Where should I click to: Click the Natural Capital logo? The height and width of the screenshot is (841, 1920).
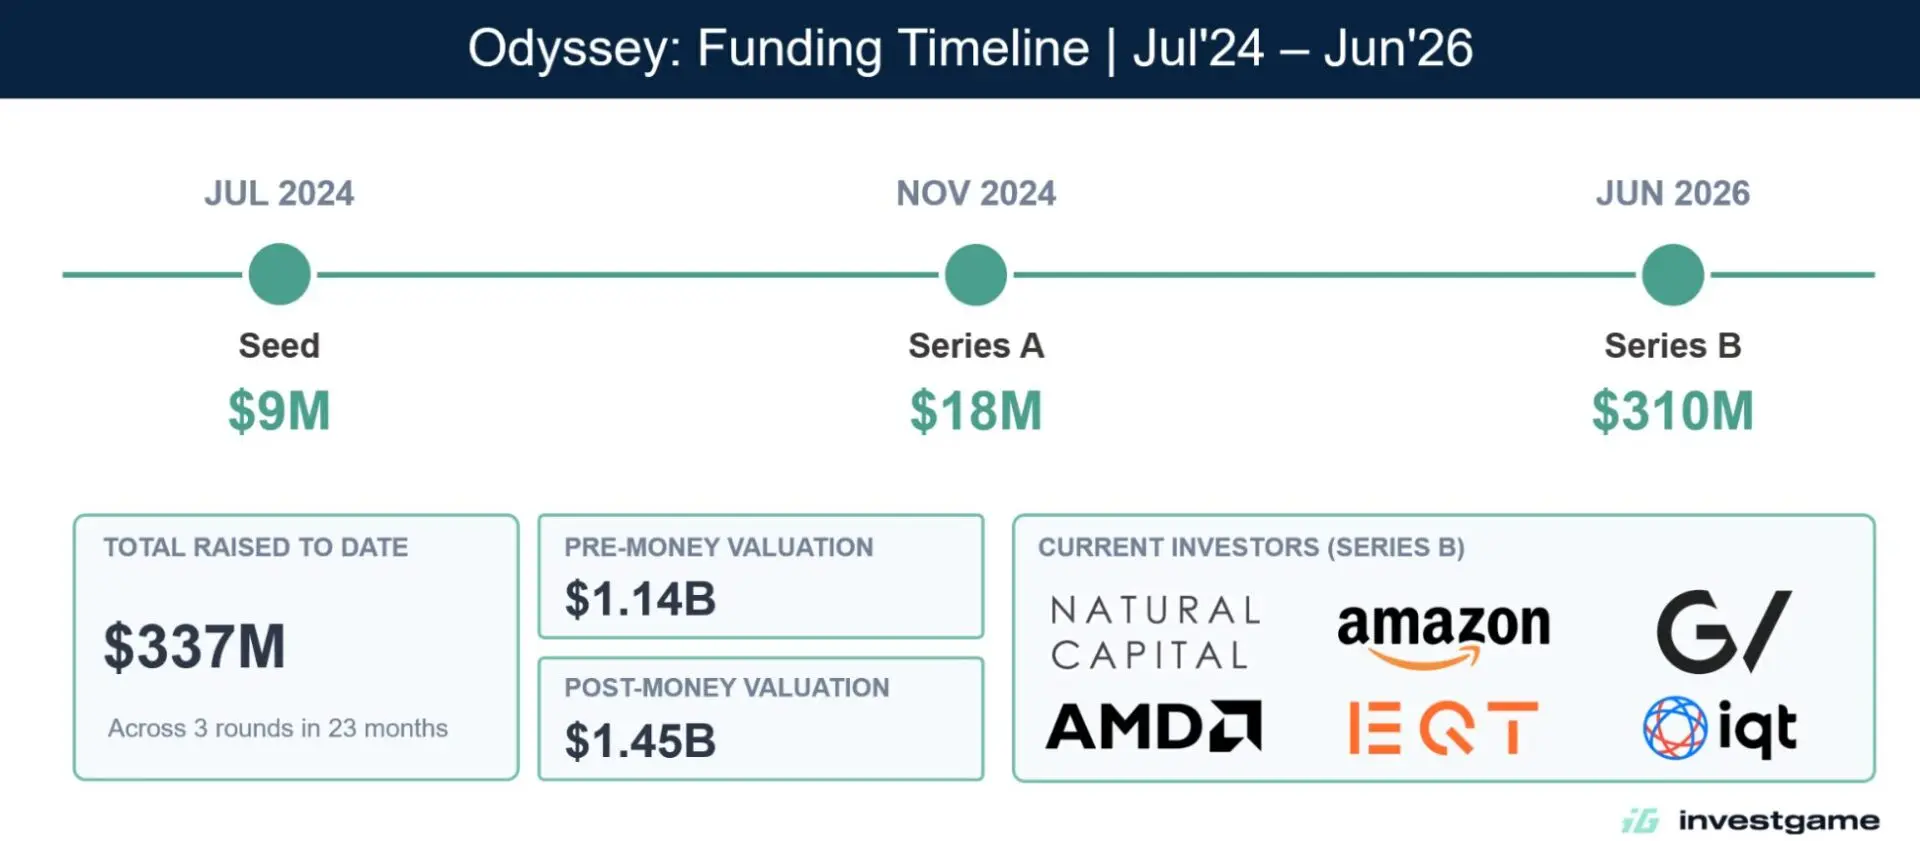point(1155,632)
